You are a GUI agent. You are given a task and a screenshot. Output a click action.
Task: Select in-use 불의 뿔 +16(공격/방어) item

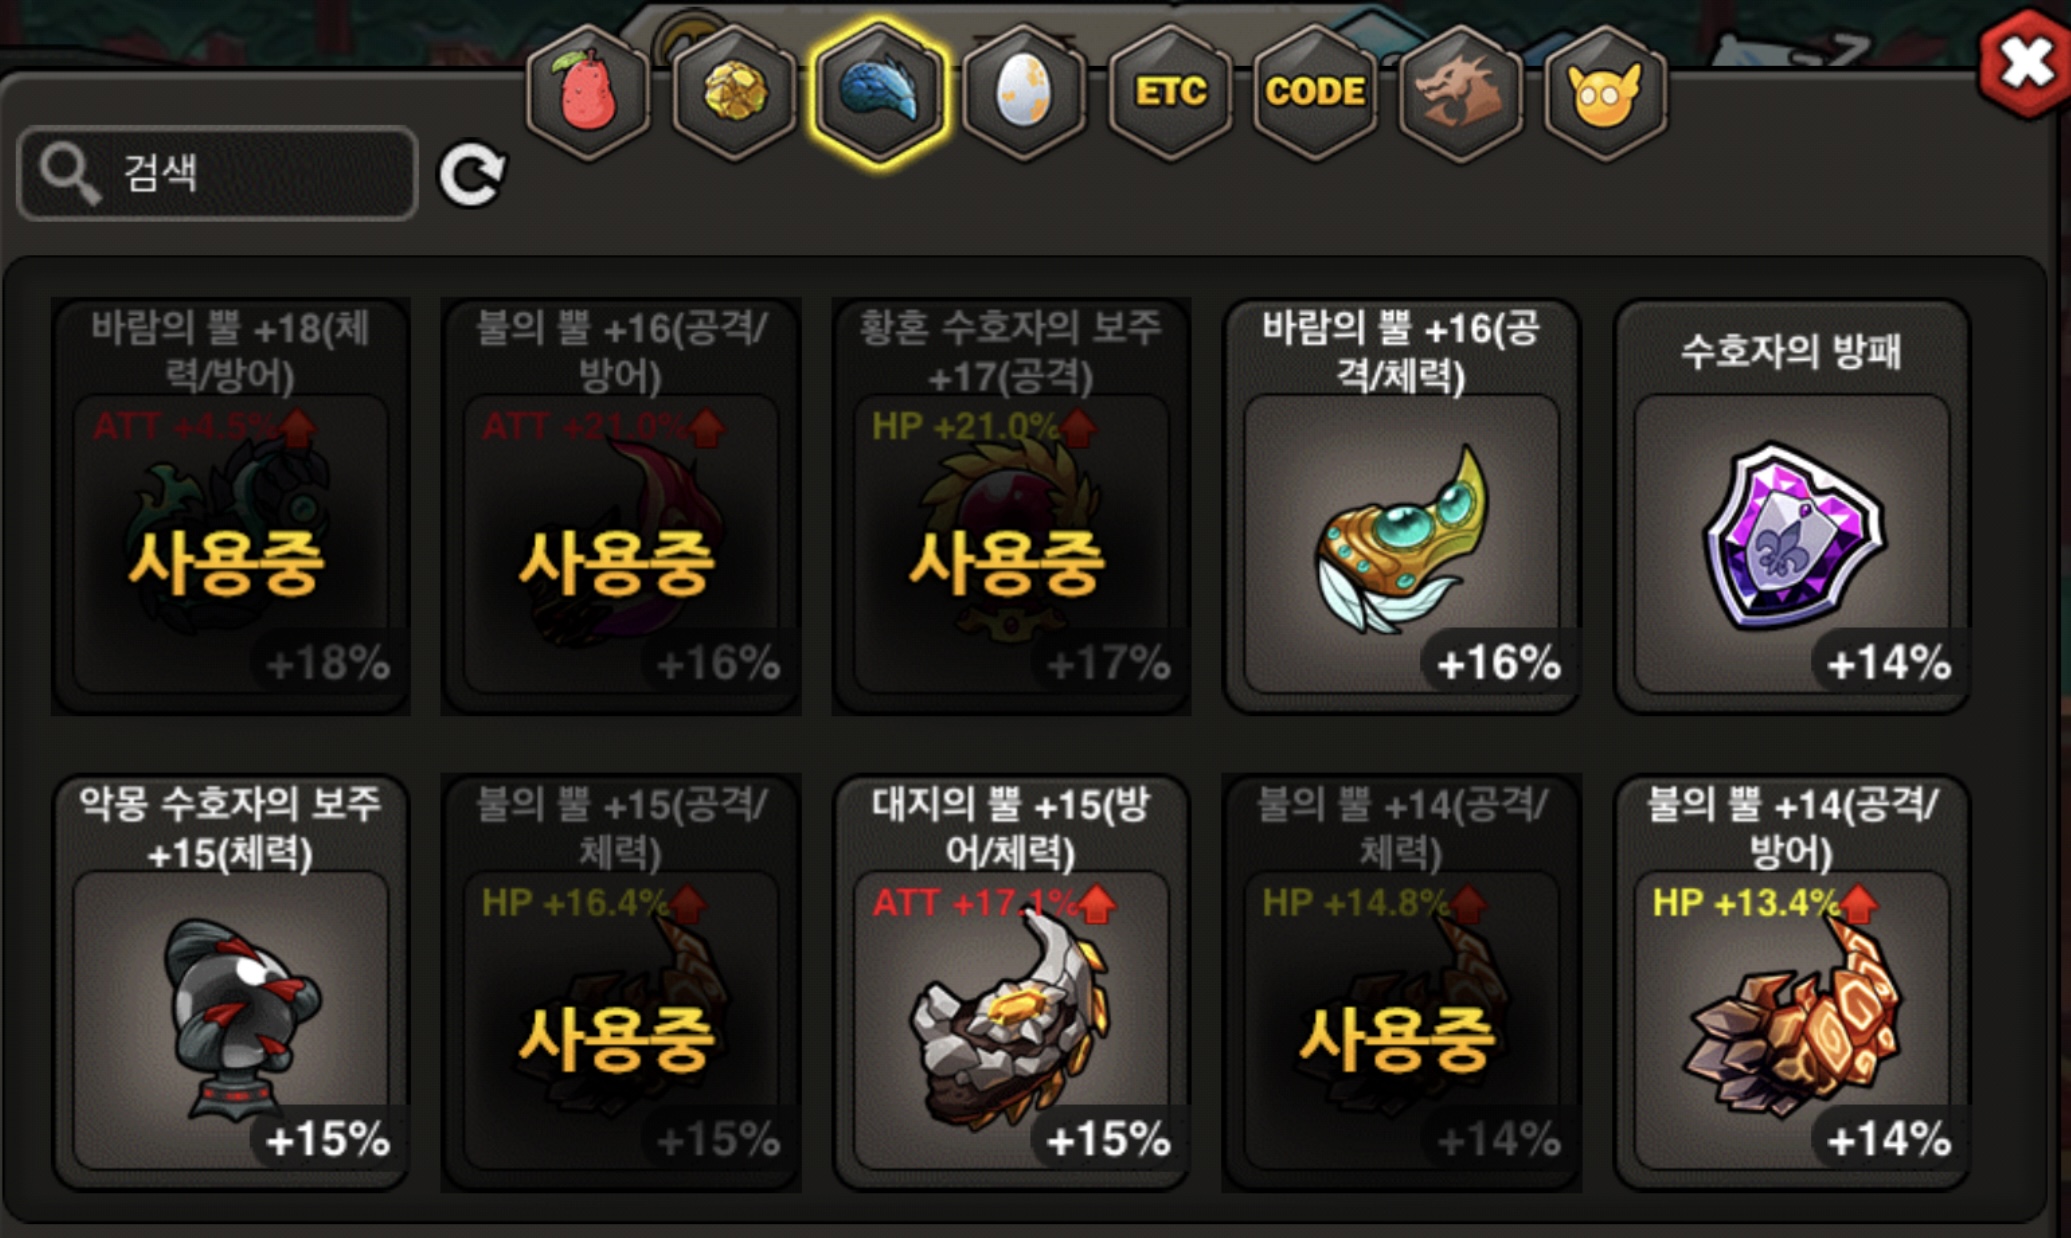pyautogui.click(x=620, y=507)
